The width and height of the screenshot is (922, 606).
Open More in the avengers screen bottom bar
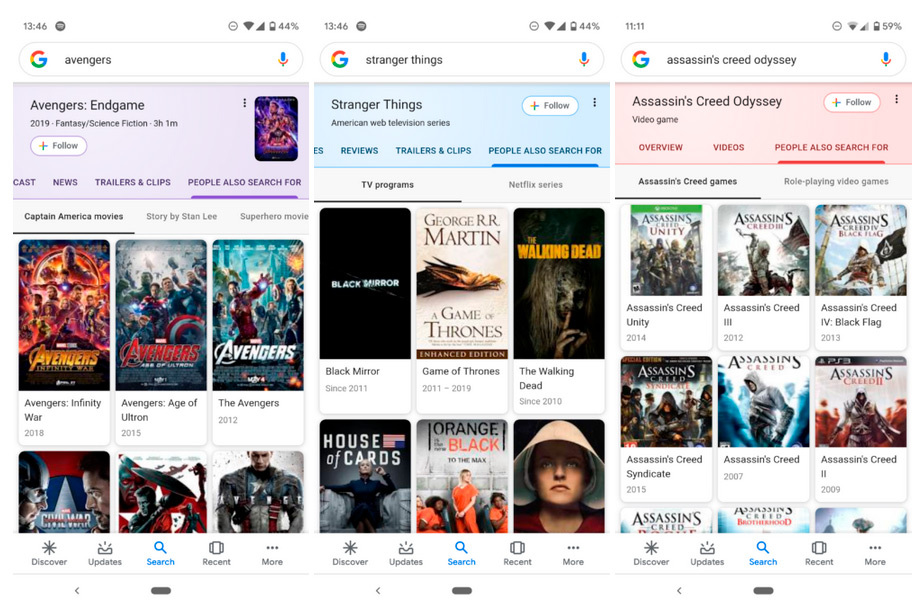[272, 554]
